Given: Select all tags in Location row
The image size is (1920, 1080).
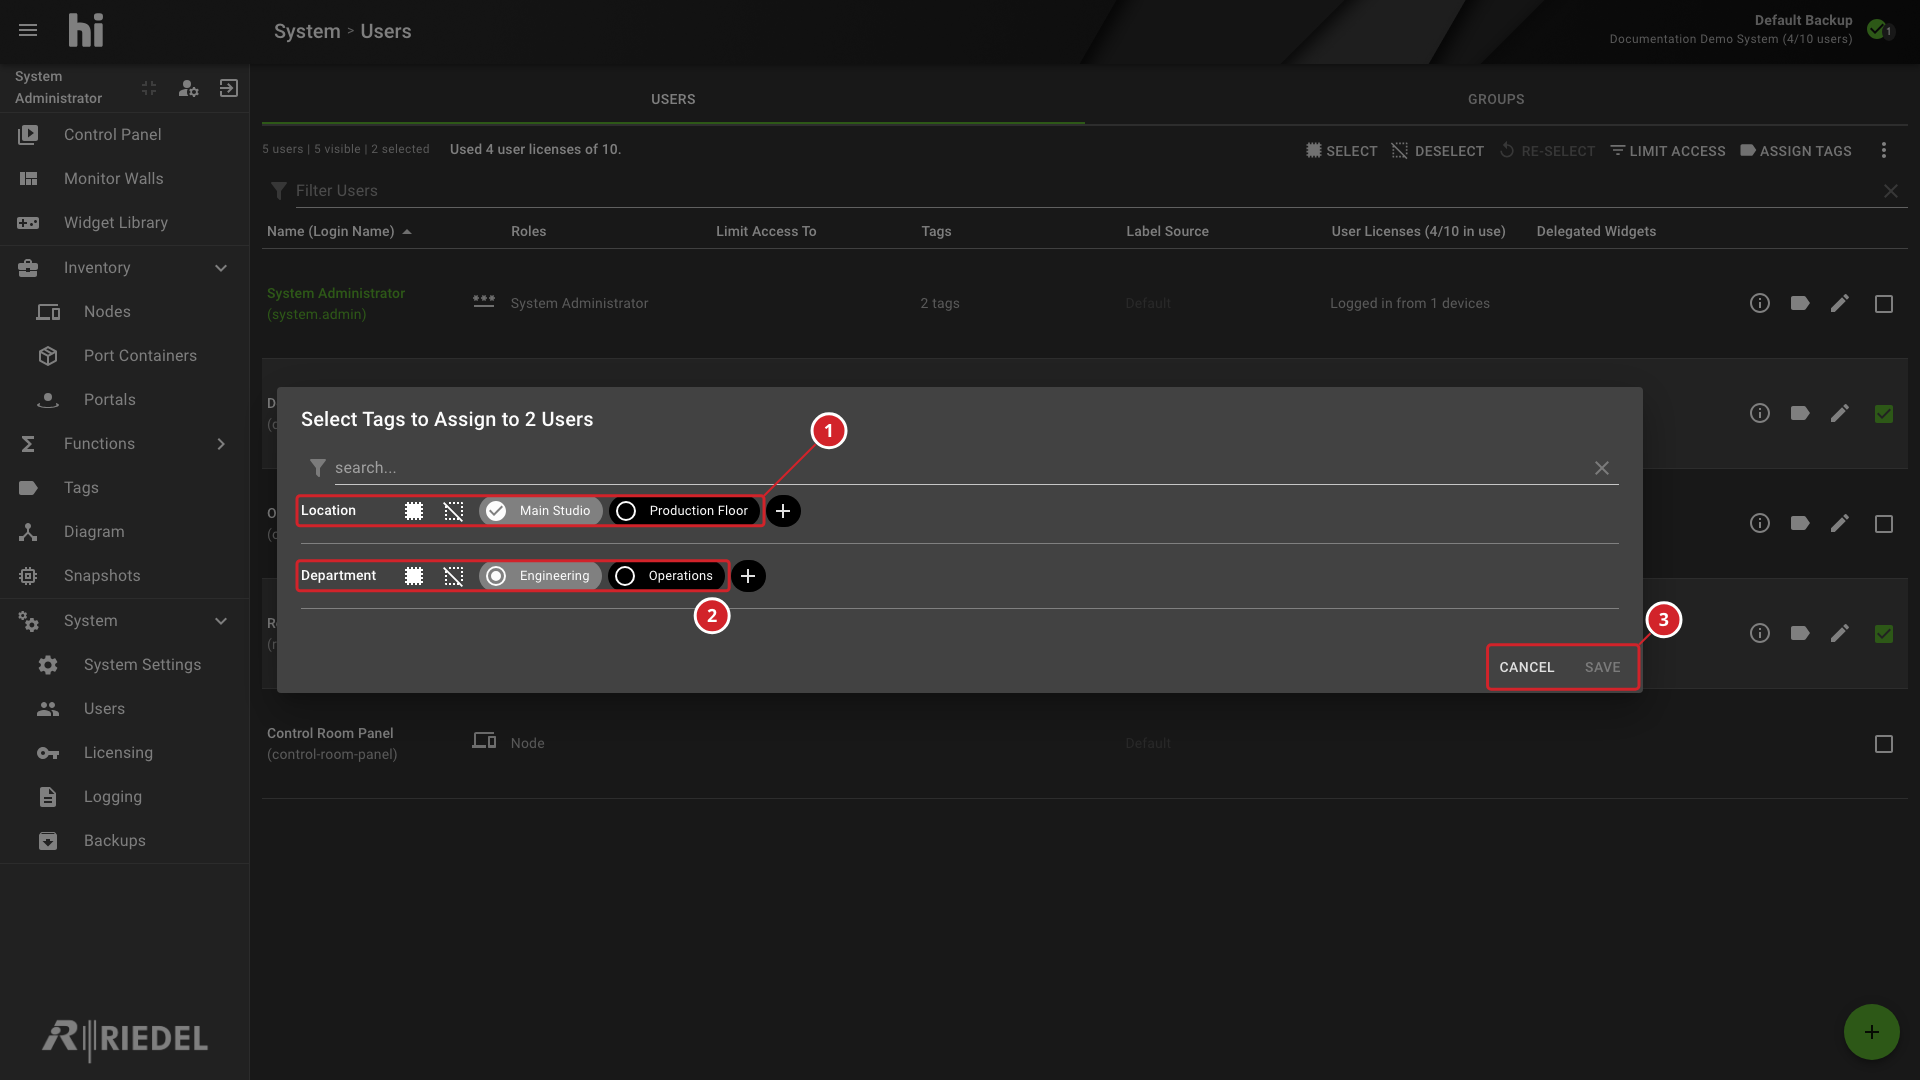Looking at the screenshot, I should pyautogui.click(x=414, y=511).
